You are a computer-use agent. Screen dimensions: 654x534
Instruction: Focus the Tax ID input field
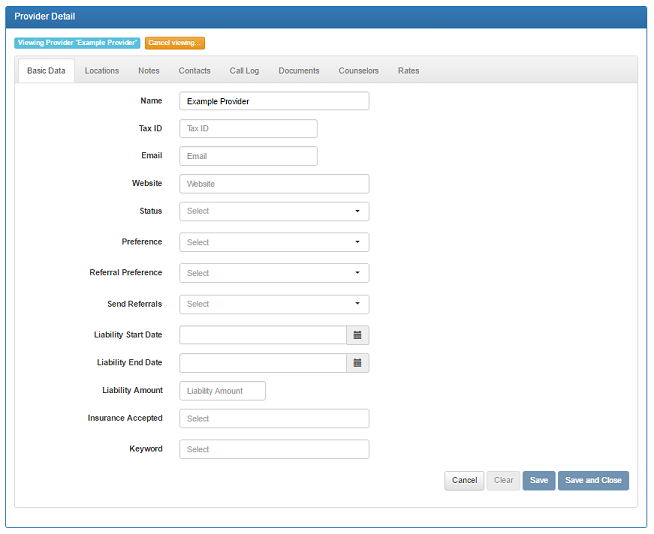pyautogui.click(x=248, y=128)
